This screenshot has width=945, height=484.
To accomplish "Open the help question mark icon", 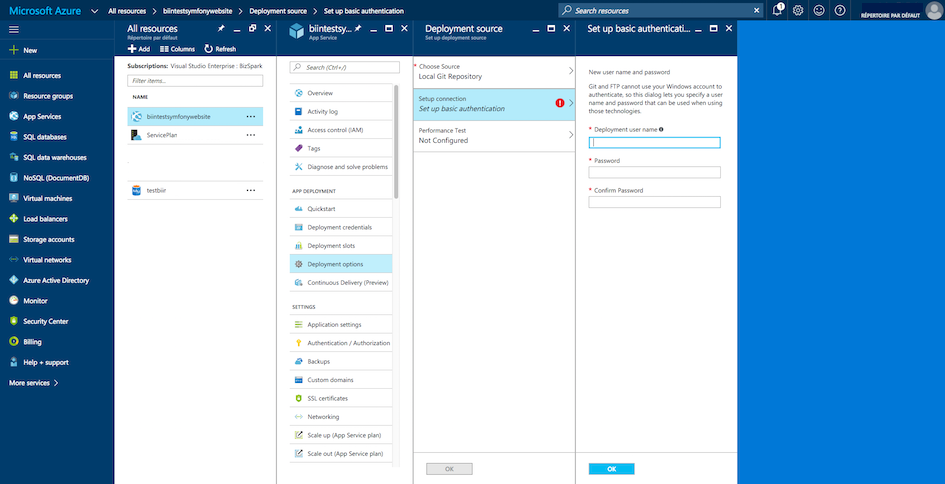I will pos(840,10).
